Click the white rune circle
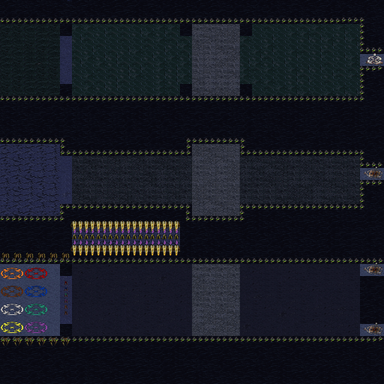 point(12,310)
